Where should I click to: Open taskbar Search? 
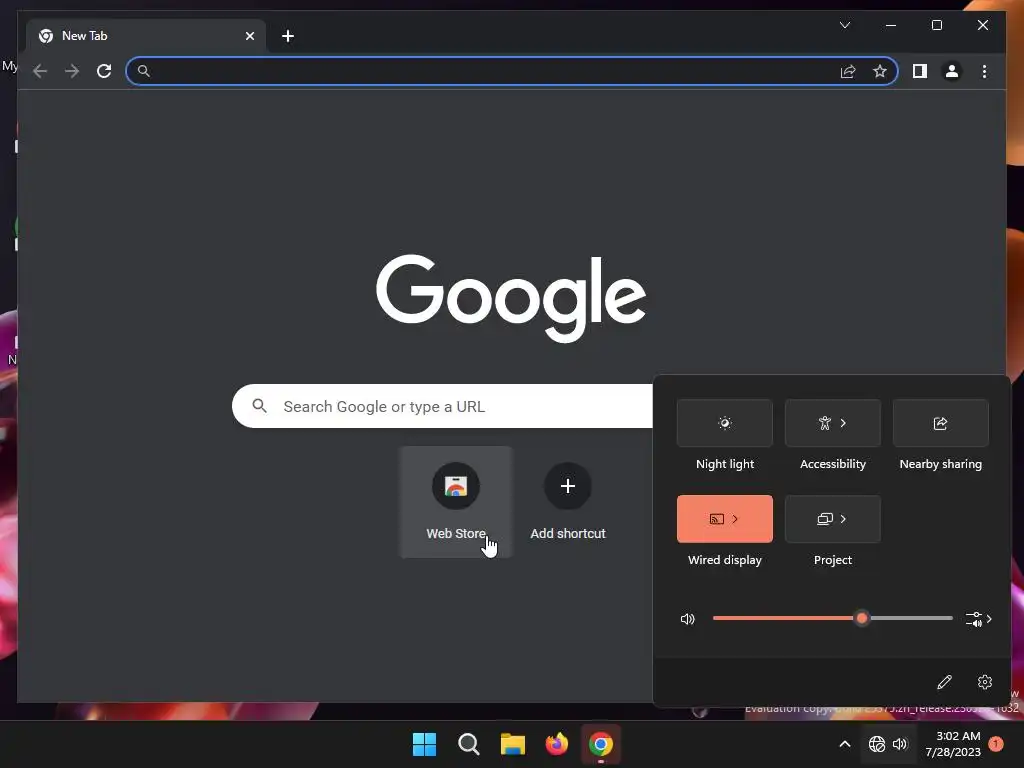[x=469, y=744]
